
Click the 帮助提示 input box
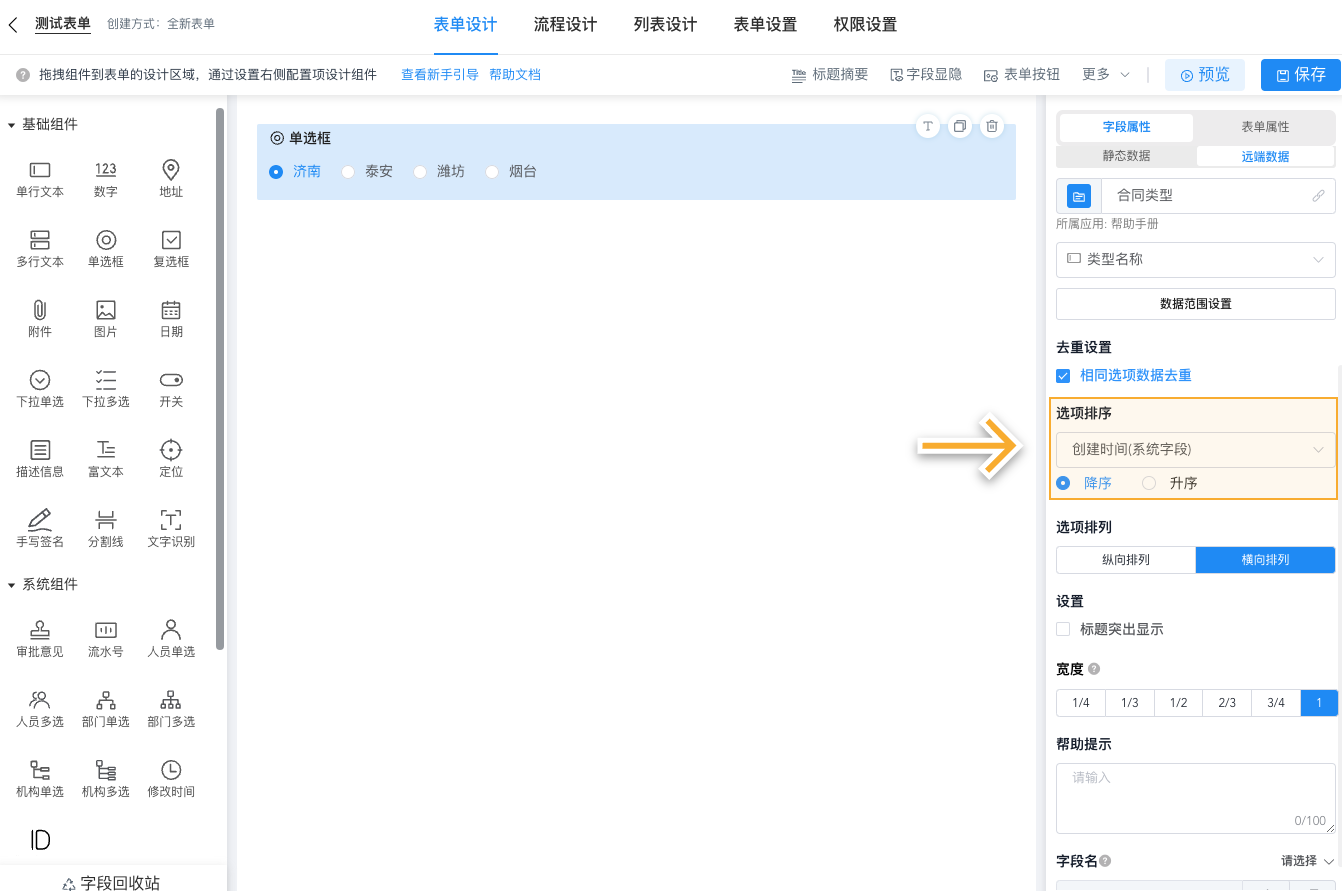1194,795
